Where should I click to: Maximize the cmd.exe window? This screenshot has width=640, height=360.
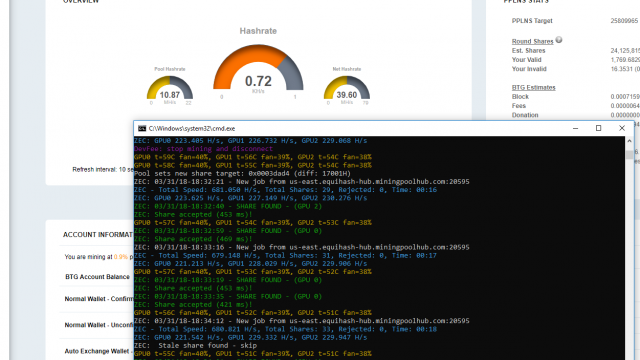point(598,128)
